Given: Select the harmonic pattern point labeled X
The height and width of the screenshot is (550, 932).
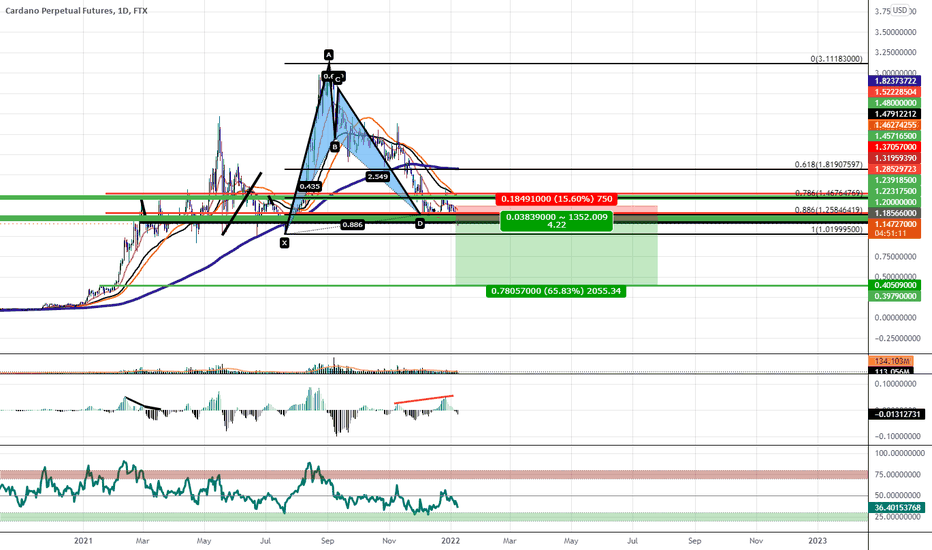Looking at the screenshot, I should click(x=285, y=243).
